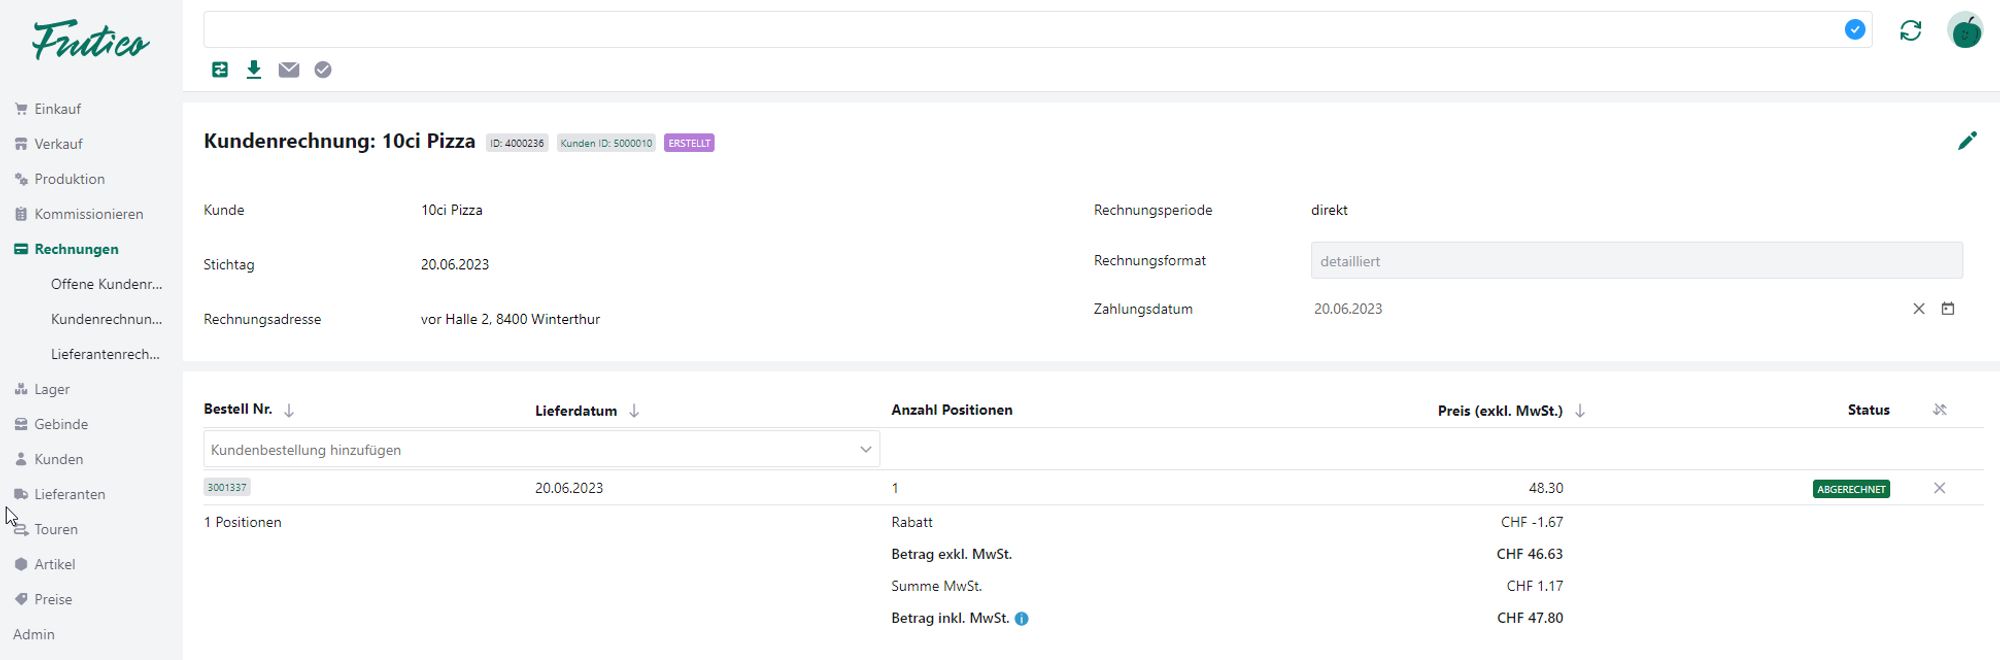Click the info icon beside Betrag inkl. MwSt.

coord(1021,619)
